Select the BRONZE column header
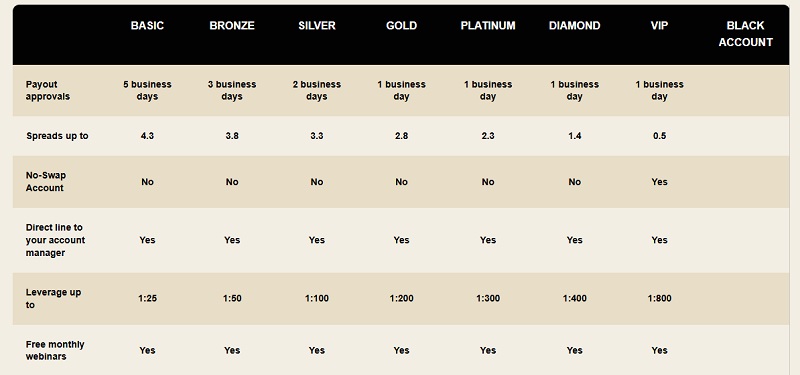 [232, 26]
